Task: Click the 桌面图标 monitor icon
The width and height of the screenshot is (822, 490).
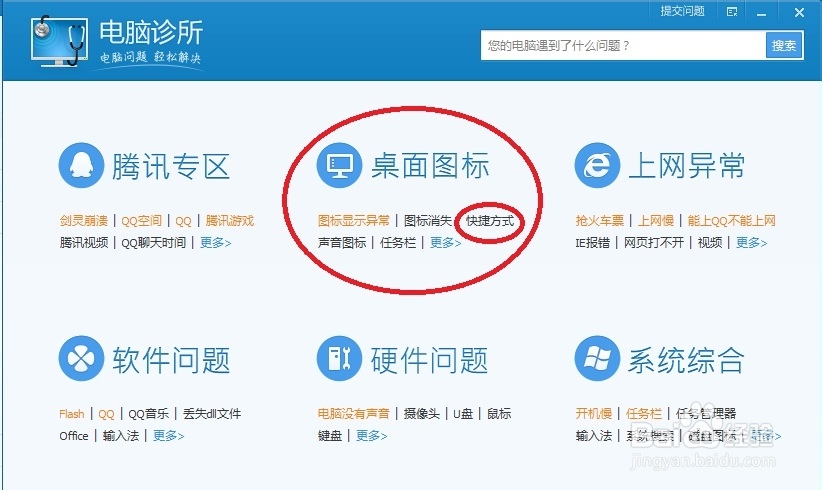Action: (x=339, y=166)
